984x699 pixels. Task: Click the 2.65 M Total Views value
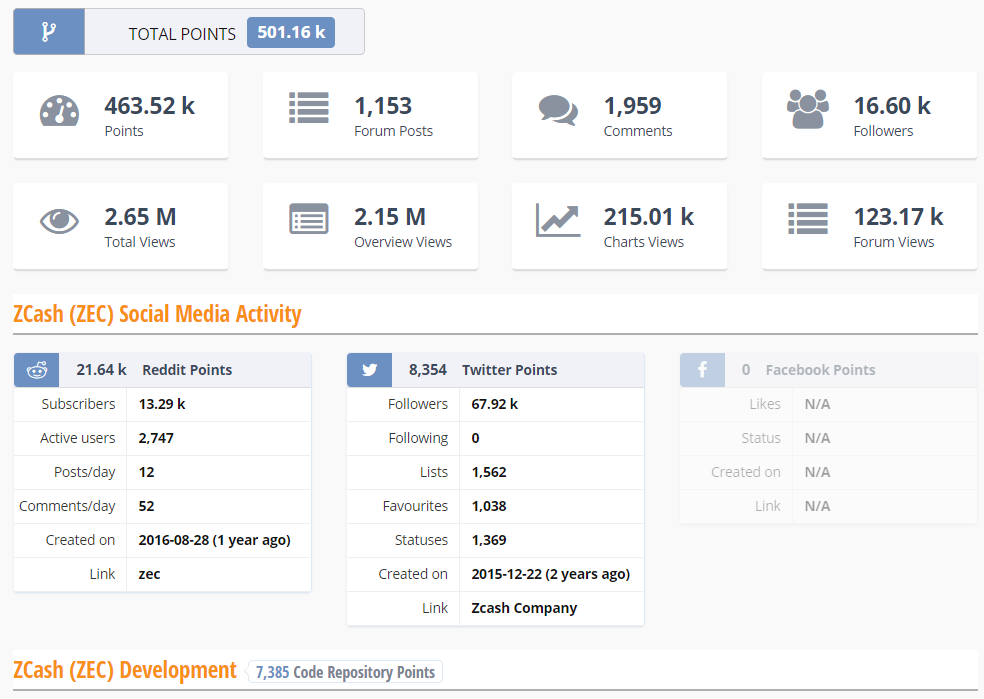[x=140, y=216]
